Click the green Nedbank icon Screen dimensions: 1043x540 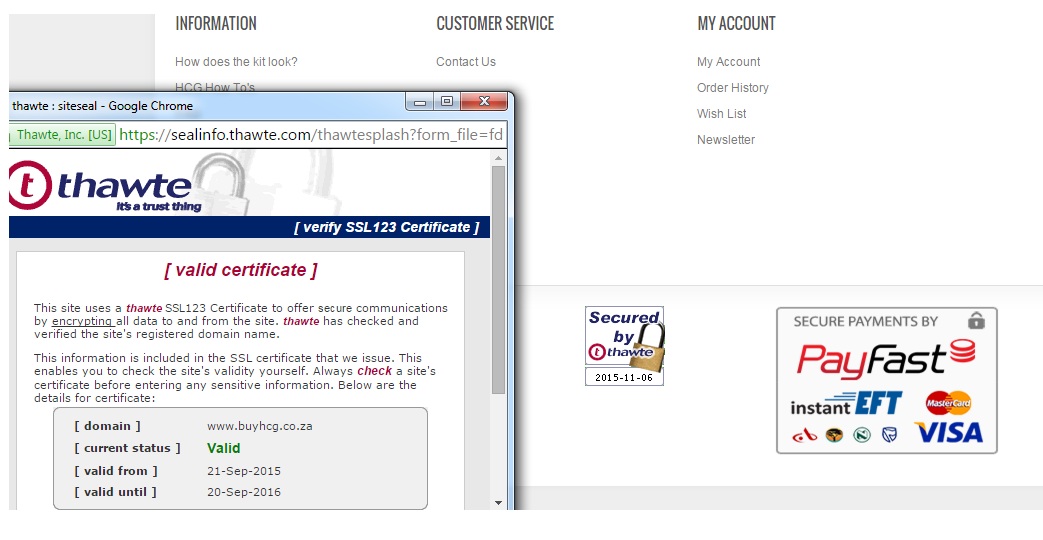[862, 435]
